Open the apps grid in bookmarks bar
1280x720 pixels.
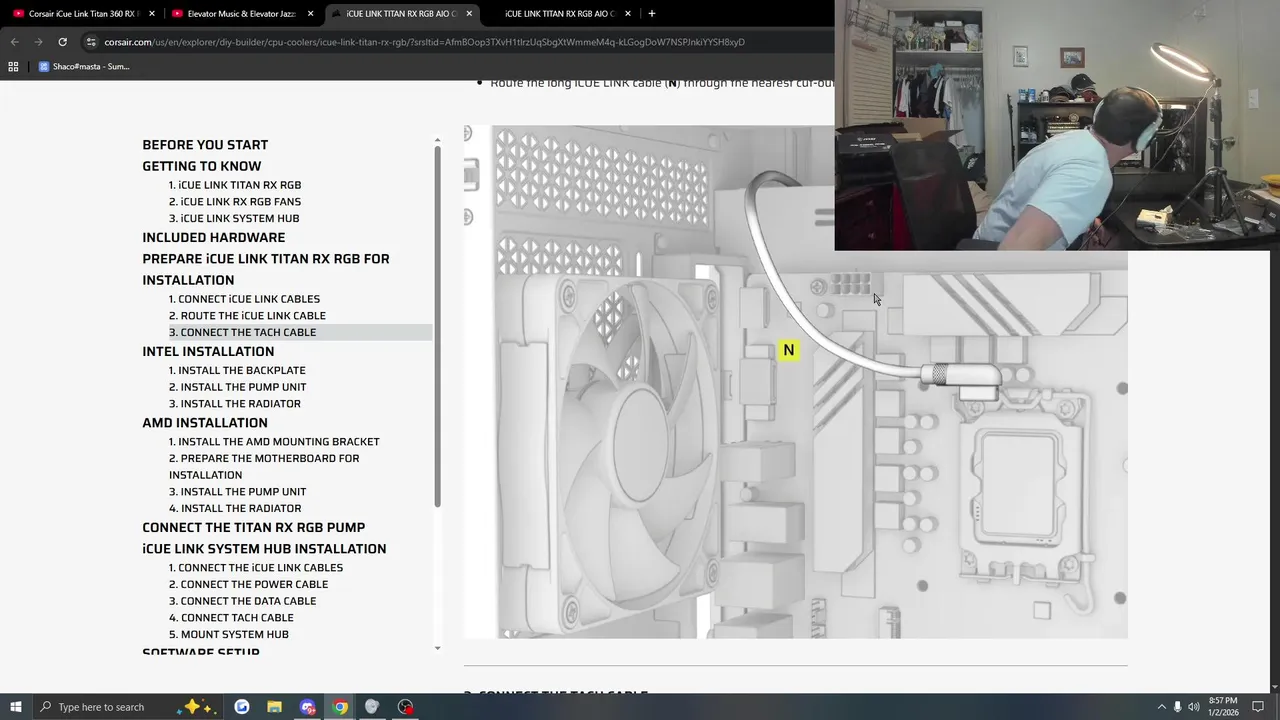13,67
